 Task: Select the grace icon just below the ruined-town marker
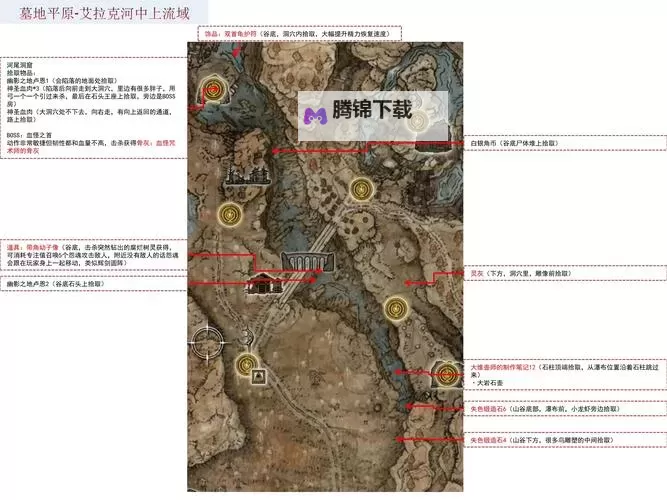point(230,214)
